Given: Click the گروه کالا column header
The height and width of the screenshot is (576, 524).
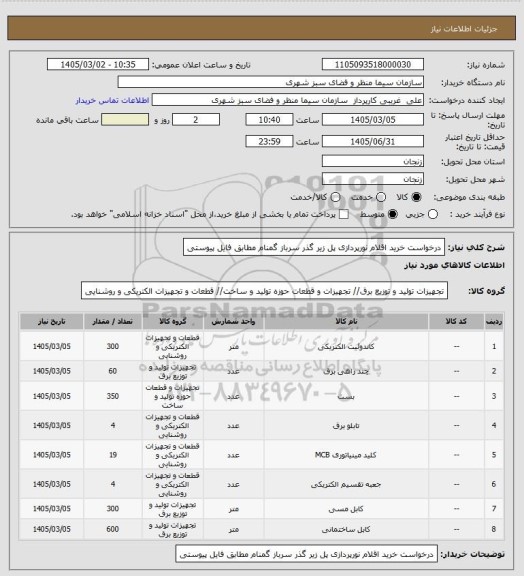Looking at the screenshot, I should coord(173,322).
